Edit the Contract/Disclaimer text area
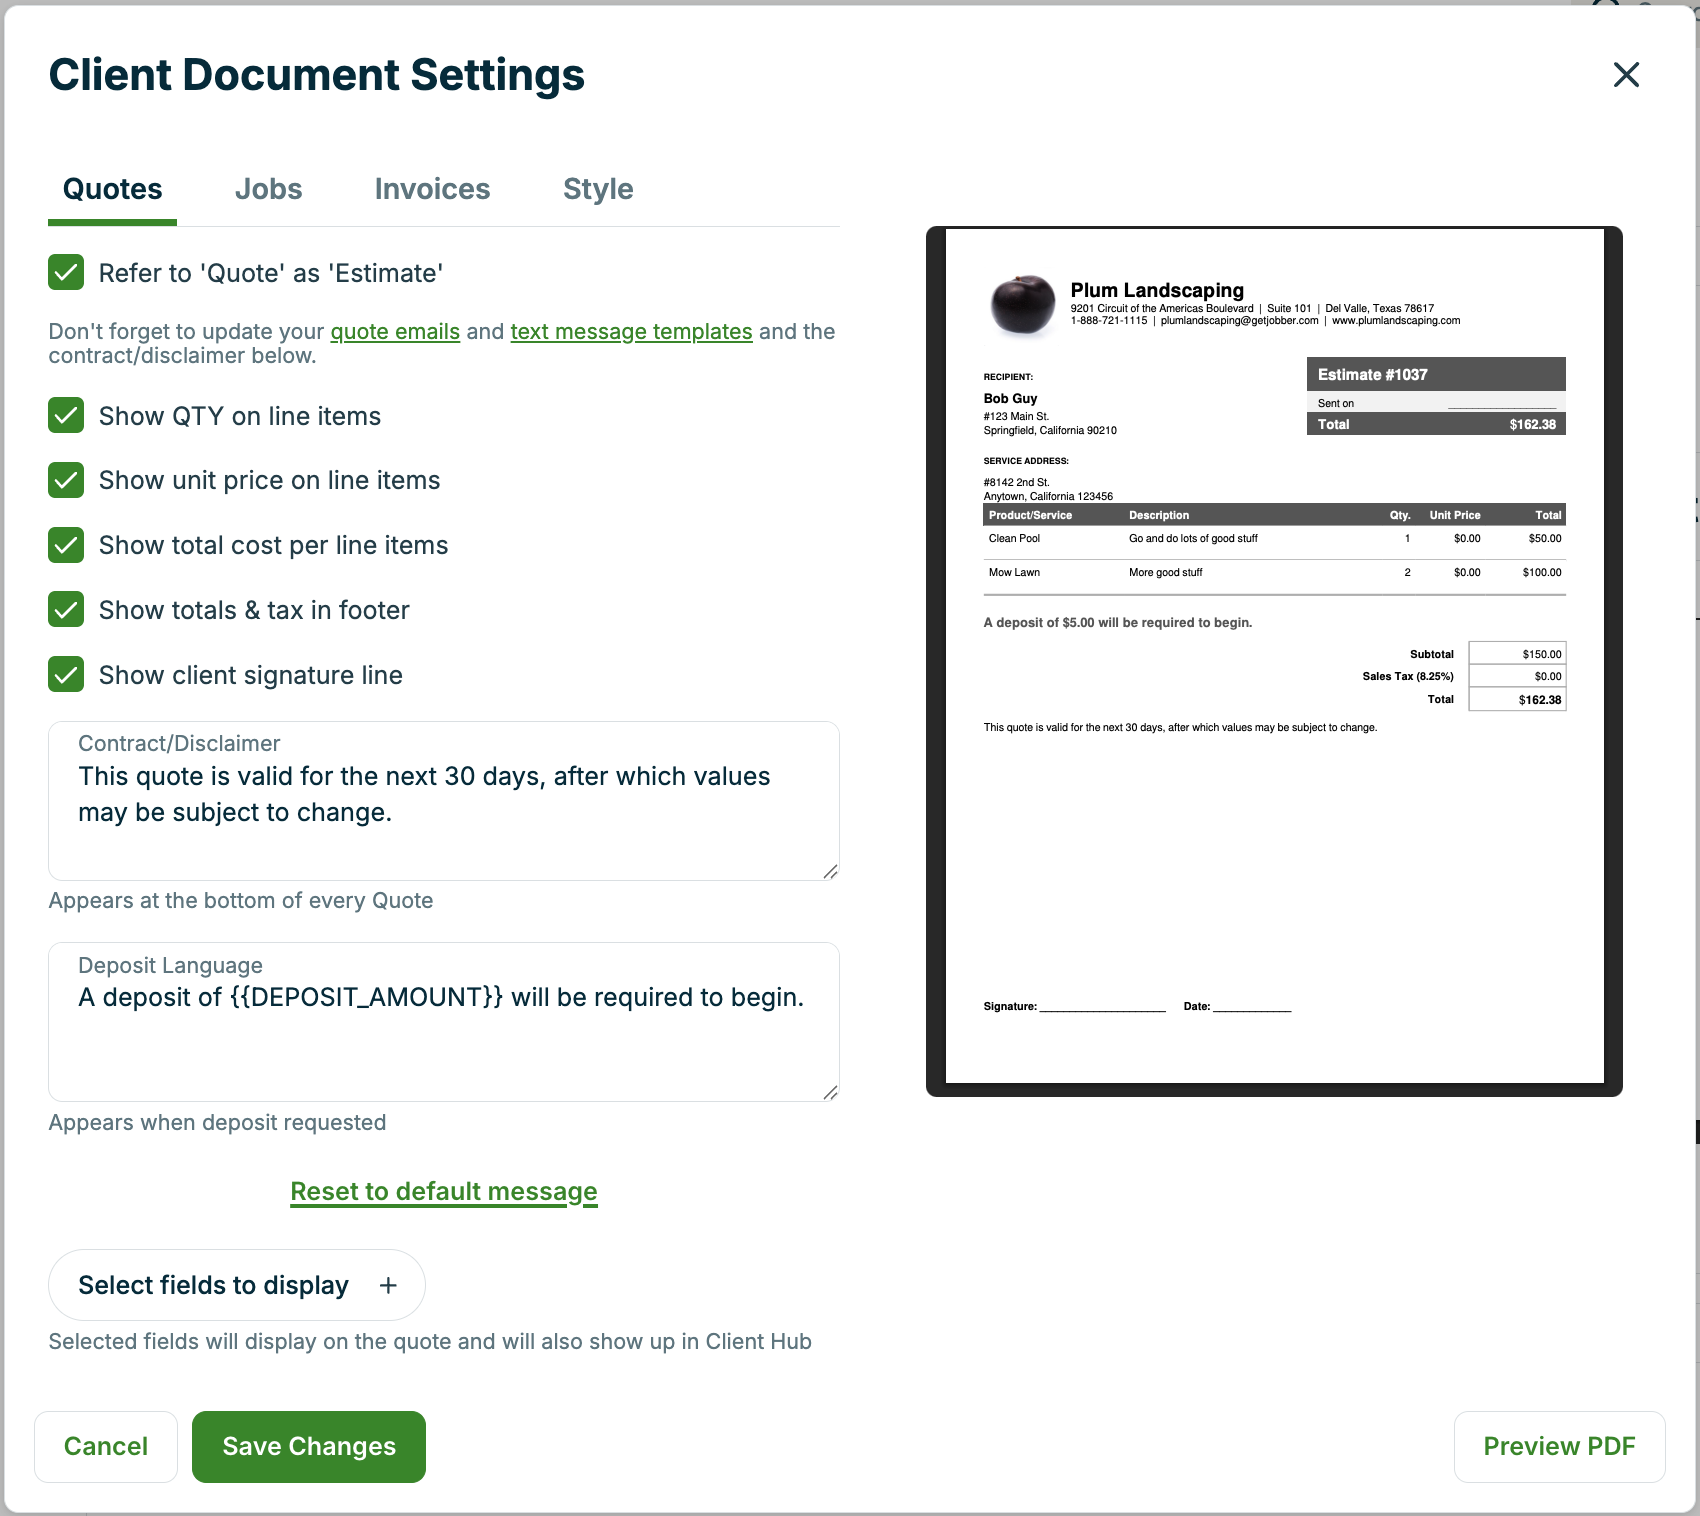This screenshot has height=1516, width=1700. pyautogui.click(x=443, y=800)
